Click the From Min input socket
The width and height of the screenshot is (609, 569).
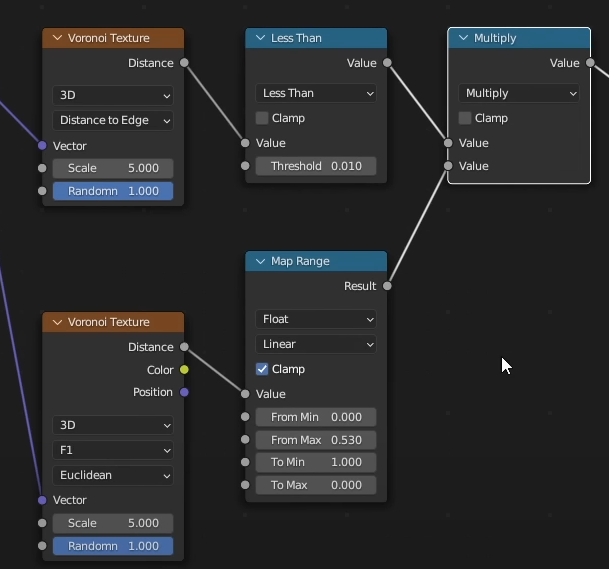245,417
